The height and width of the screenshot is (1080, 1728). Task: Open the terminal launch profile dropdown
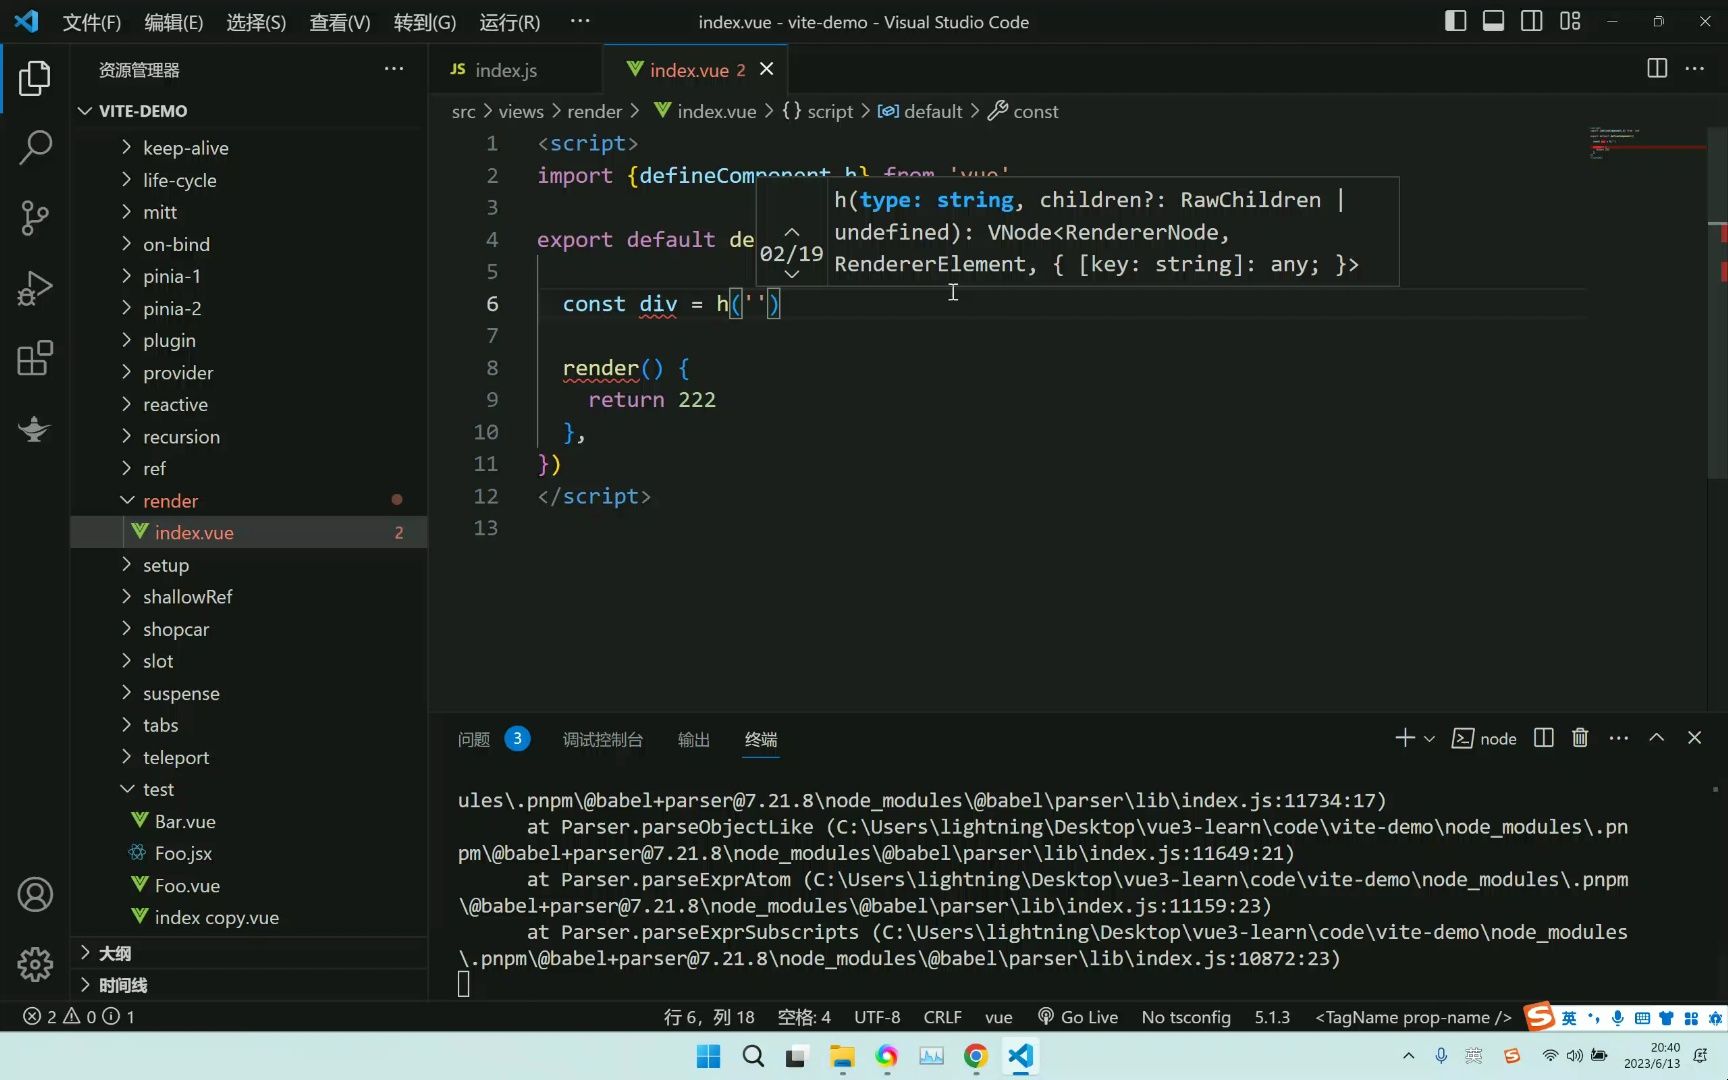tap(1429, 739)
